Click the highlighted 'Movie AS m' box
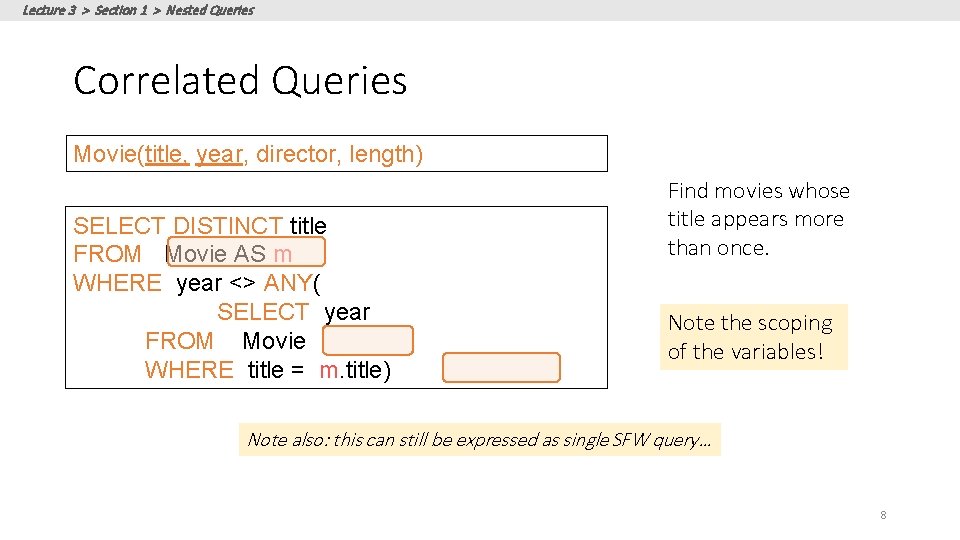This screenshot has height=540, width=960. 246,252
